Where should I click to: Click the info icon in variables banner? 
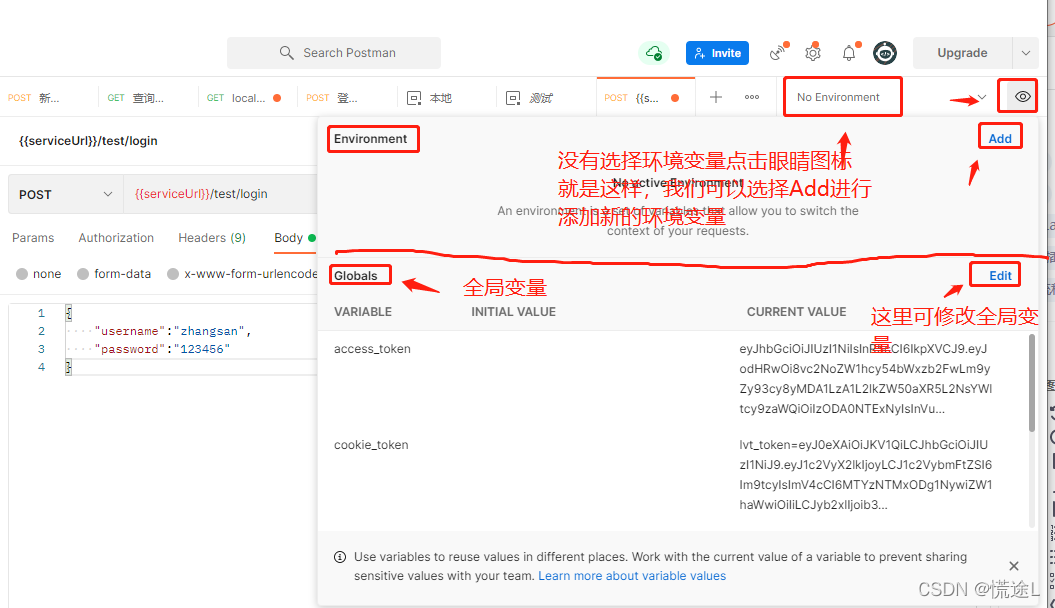pyautogui.click(x=340, y=557)
